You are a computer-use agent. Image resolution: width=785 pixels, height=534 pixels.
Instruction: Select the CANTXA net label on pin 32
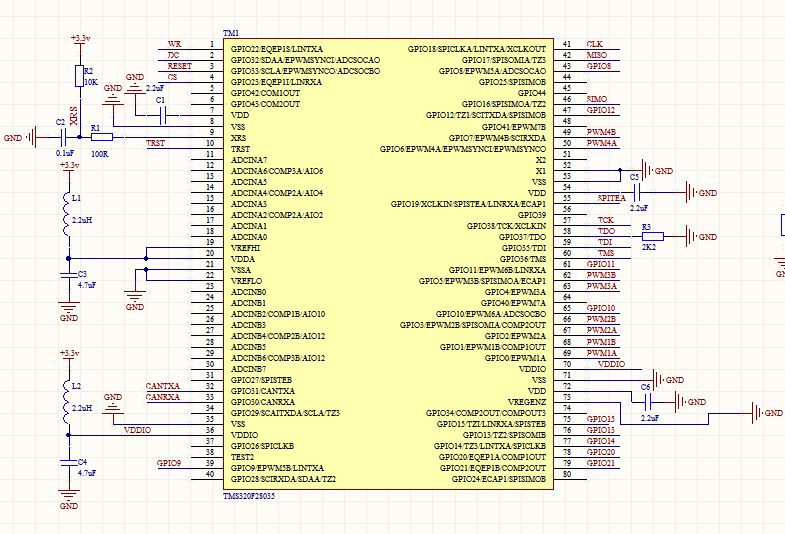(162, 386)
